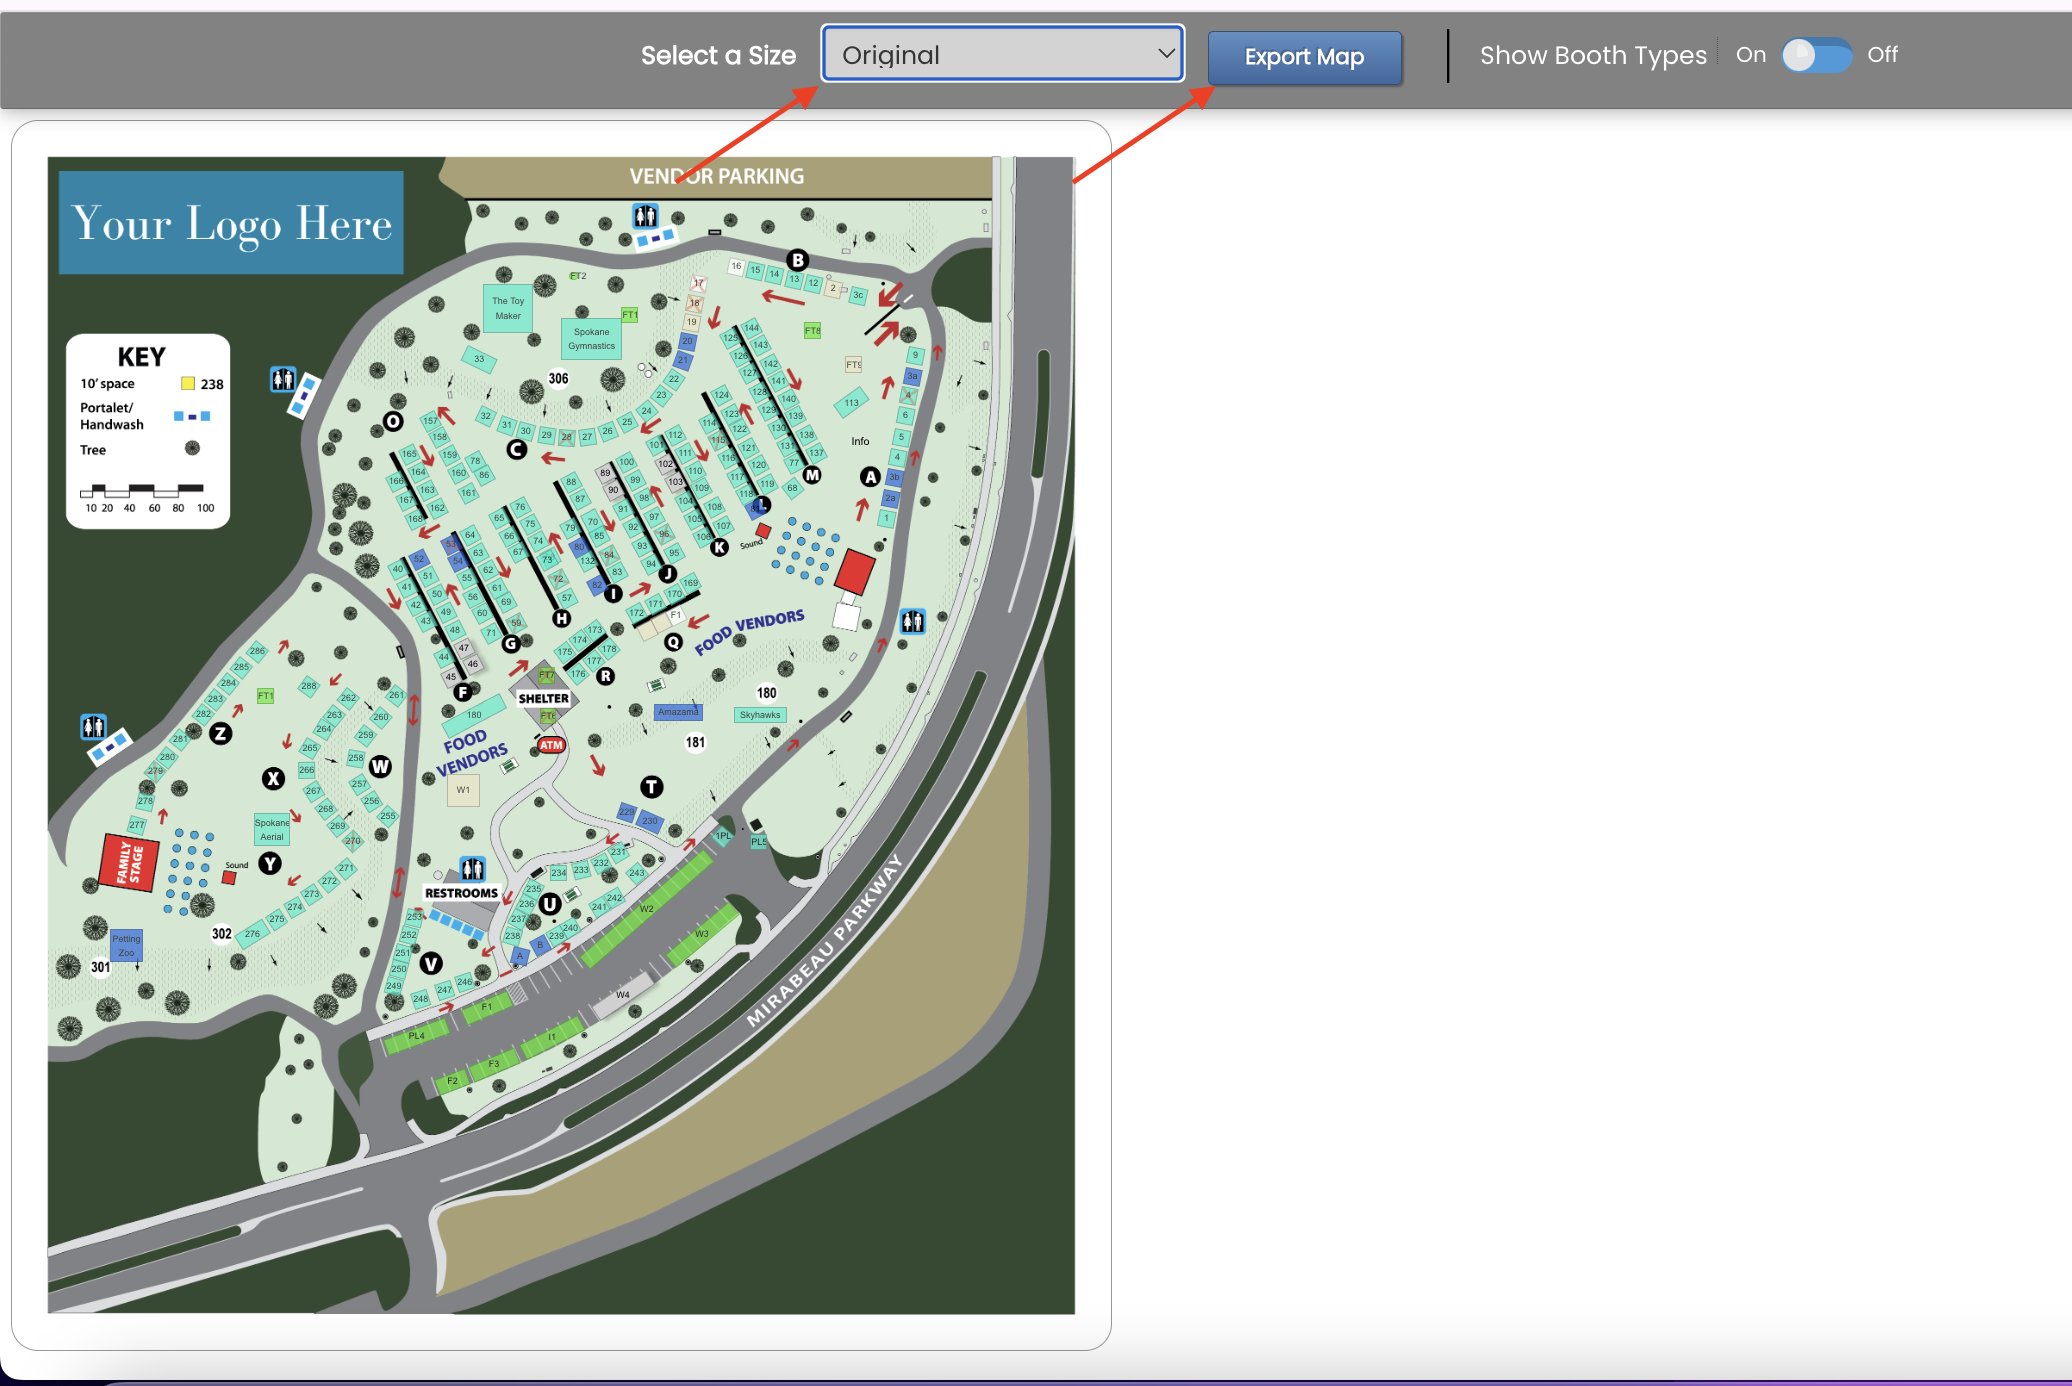This screenshot has height=1386, width=2072.
Task: Click the red ATM marker on map
Action: pyautogui.click(x=551, y=745)
